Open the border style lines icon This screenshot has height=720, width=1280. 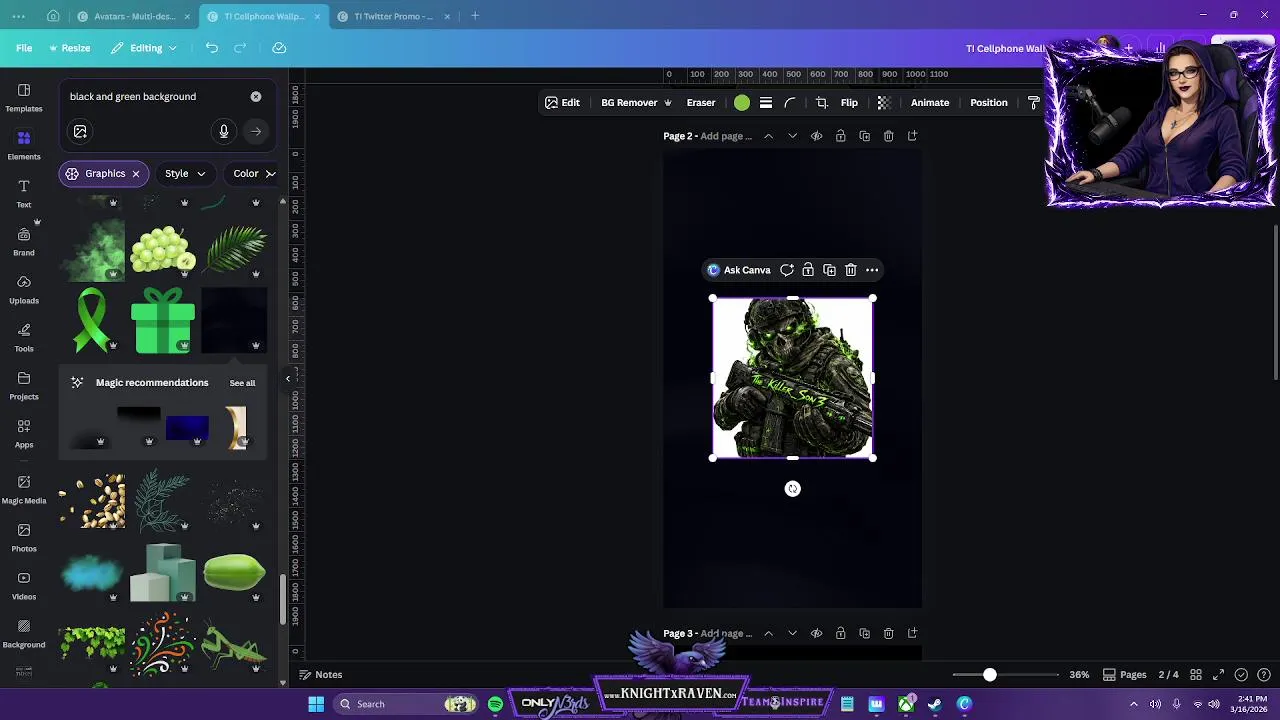click(x=766, y=103)
